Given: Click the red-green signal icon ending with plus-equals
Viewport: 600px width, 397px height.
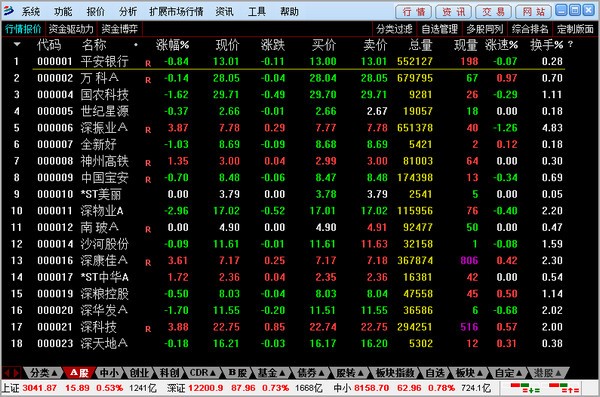Looking at the screenshot, I should tap(525, 387).
